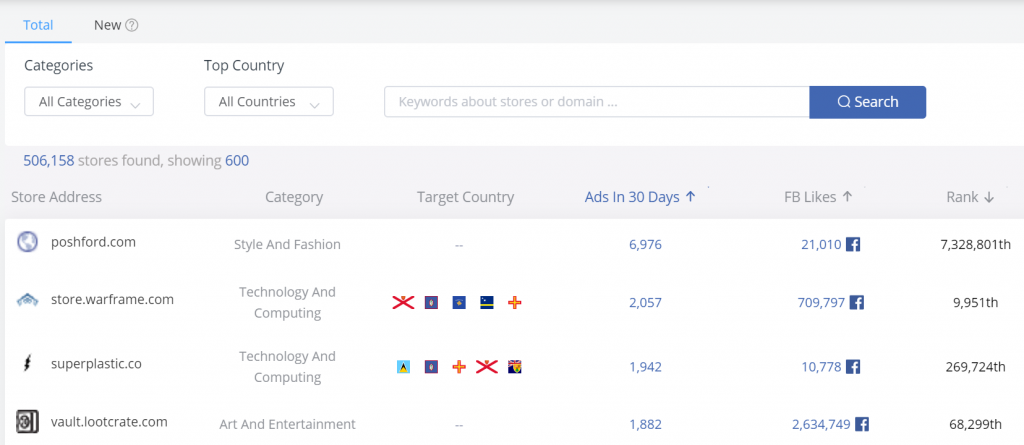The image size is (1024, 445).
Task: Click third flag in store.warframe.com row
Action: [x=459, y=303]
